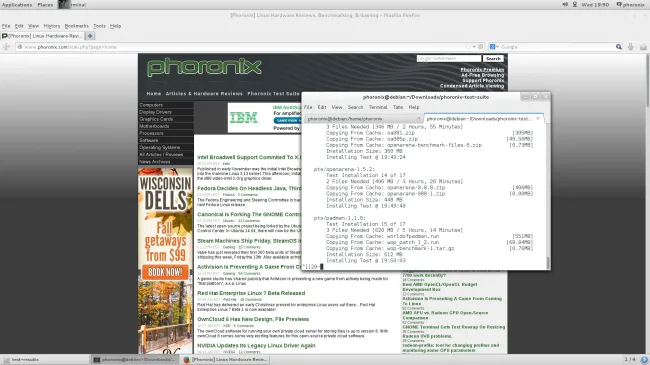Image resolution: width=650 pixels, height=365 pixels.
Task: Click the search magnifier in Google box
Action: tap(618, 47)
